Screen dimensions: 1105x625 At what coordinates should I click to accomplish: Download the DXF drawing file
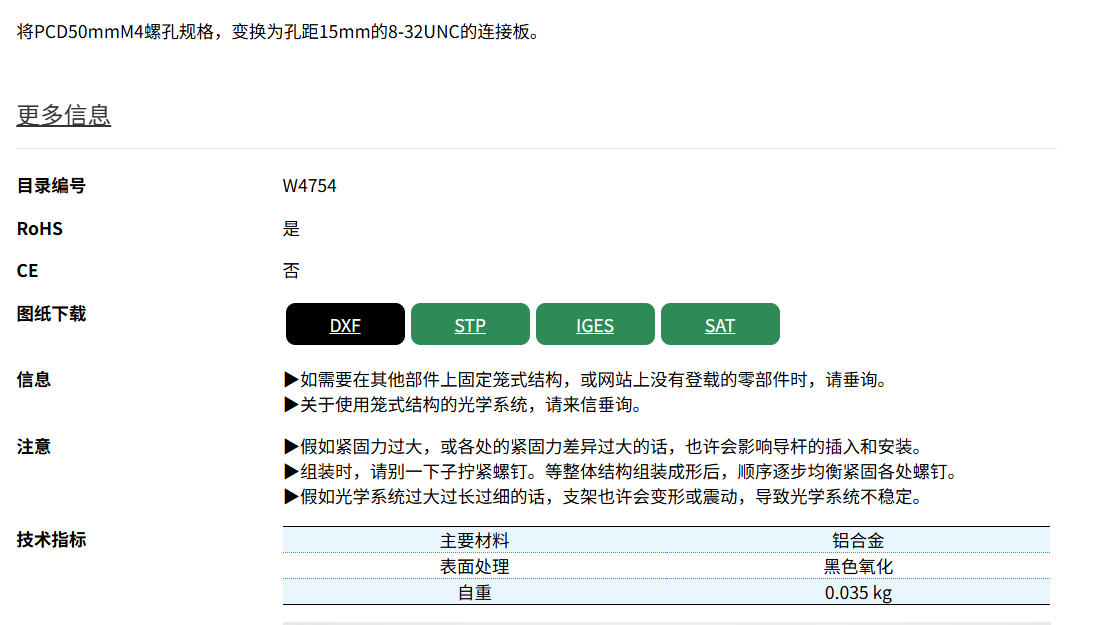[x=345, y=325]
